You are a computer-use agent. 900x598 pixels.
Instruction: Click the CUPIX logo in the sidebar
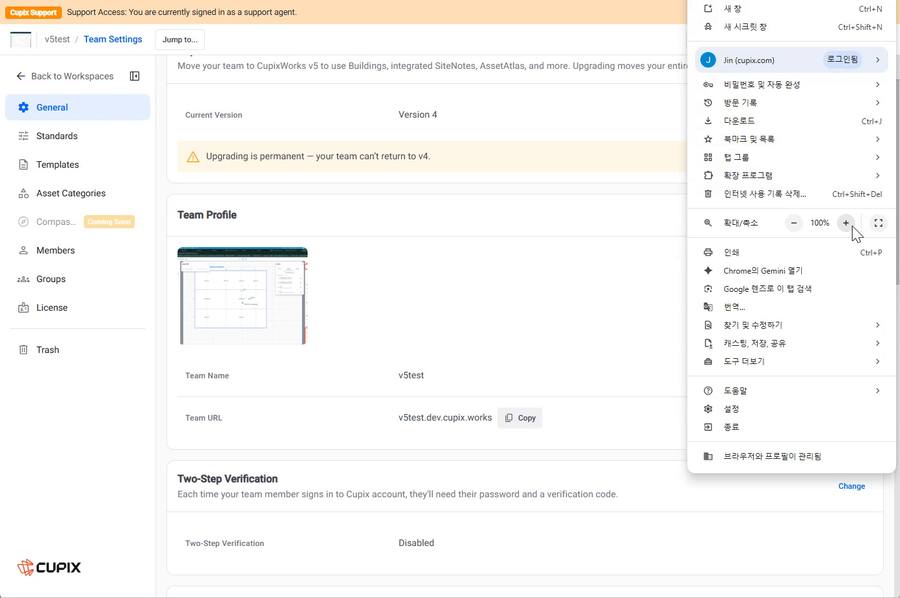click(x=49, y=567)
